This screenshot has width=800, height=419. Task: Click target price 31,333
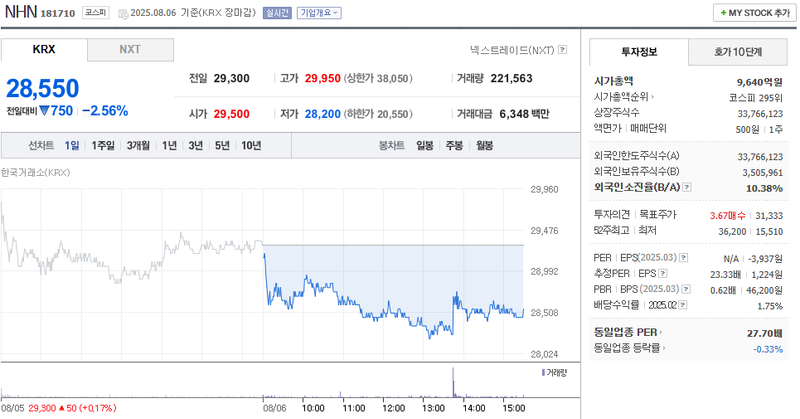[769, 216]
